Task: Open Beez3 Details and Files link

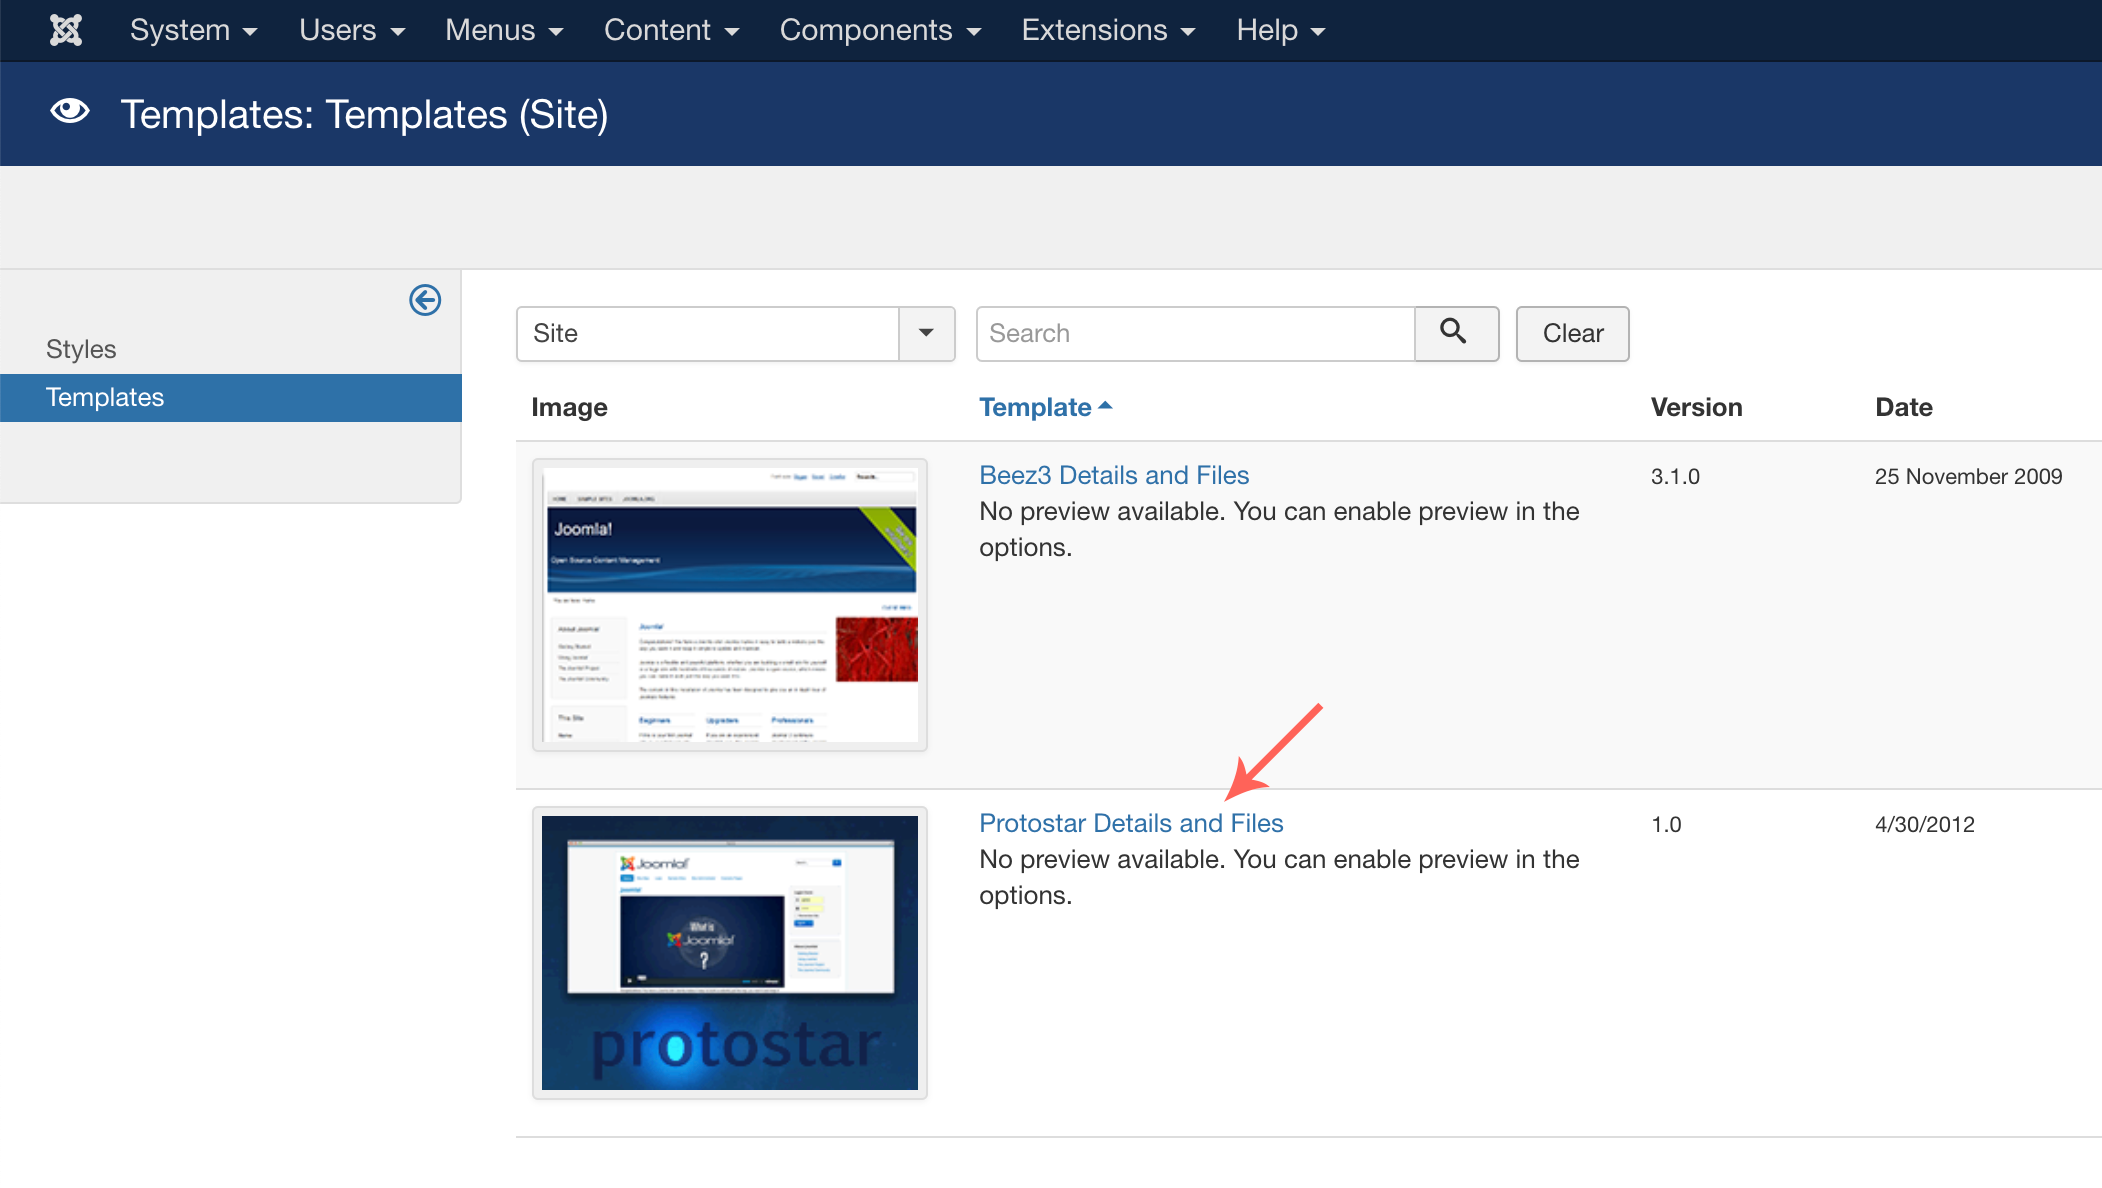Action: coord(1114,475)
